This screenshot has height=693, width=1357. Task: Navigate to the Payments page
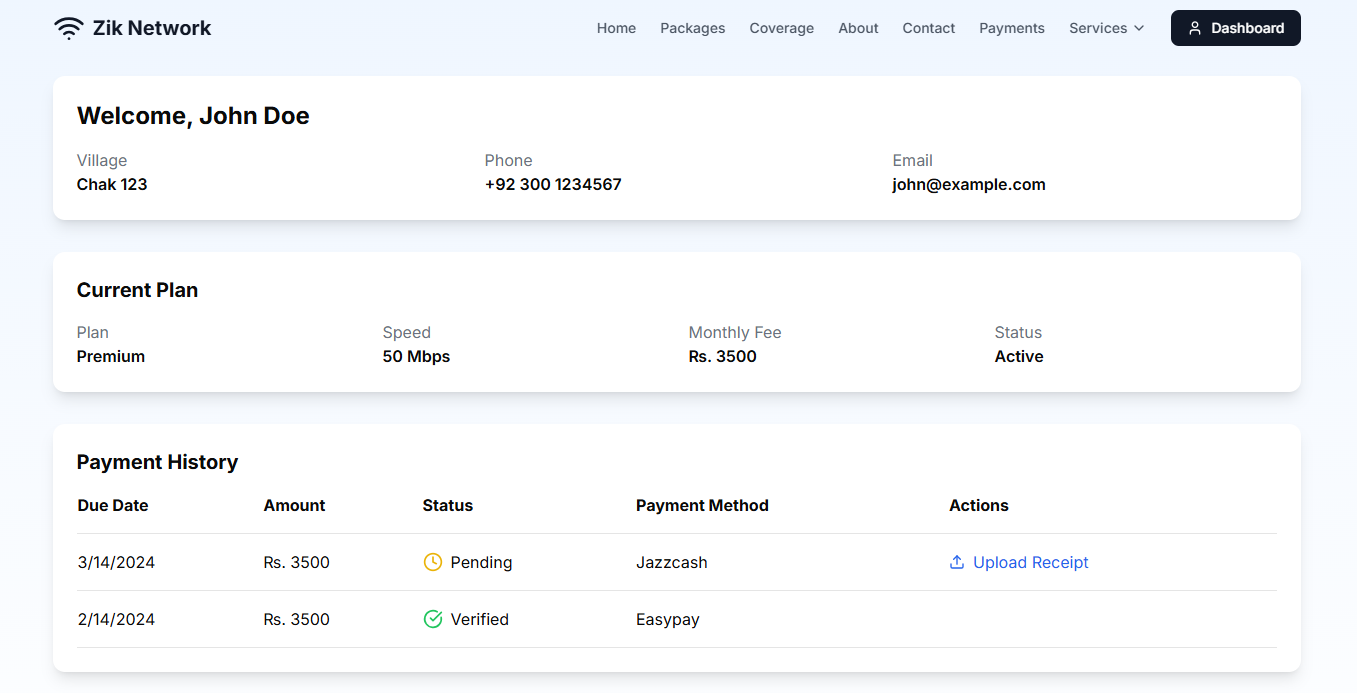coord(1011,28)
